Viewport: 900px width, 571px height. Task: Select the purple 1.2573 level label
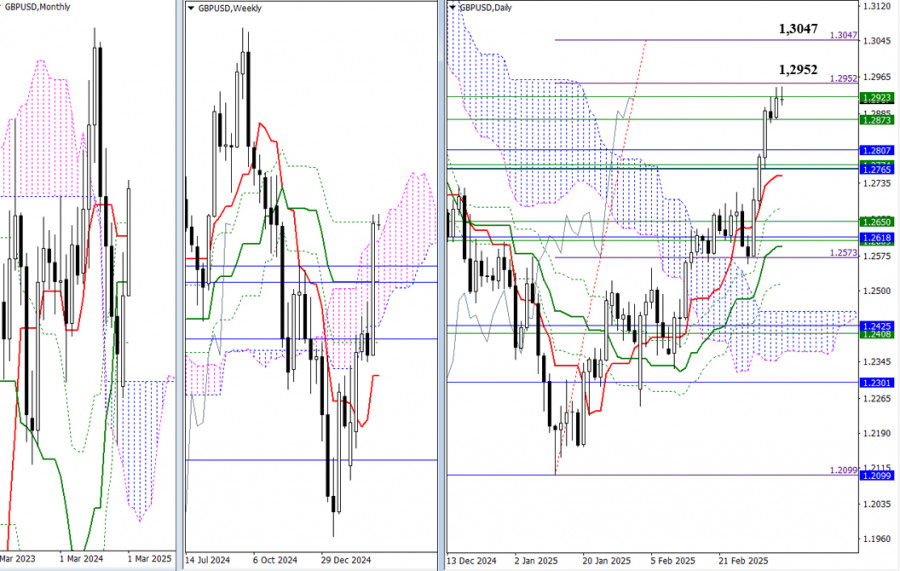click(x=844, y=253)
